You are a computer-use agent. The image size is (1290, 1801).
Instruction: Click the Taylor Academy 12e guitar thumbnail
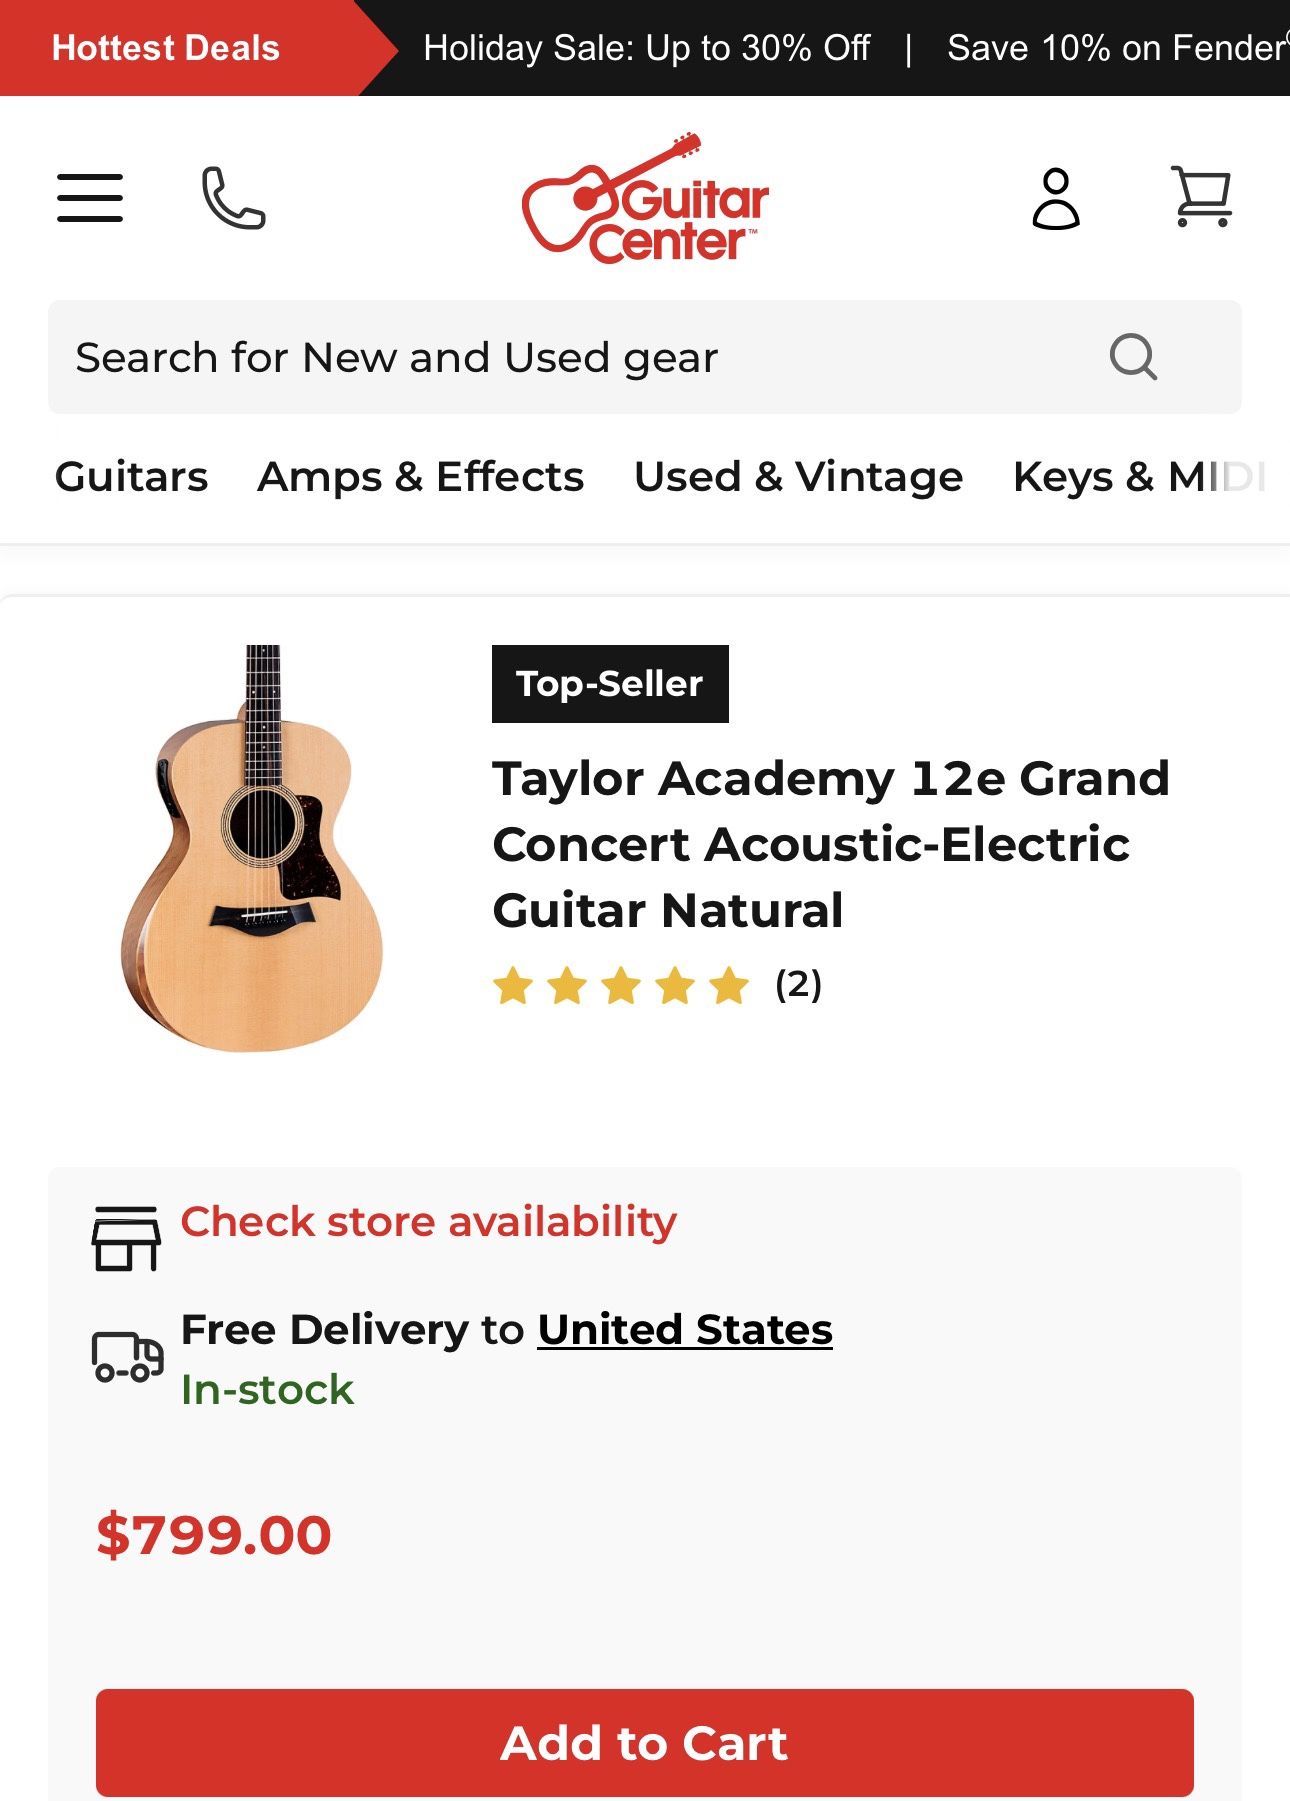coord(253,848)
